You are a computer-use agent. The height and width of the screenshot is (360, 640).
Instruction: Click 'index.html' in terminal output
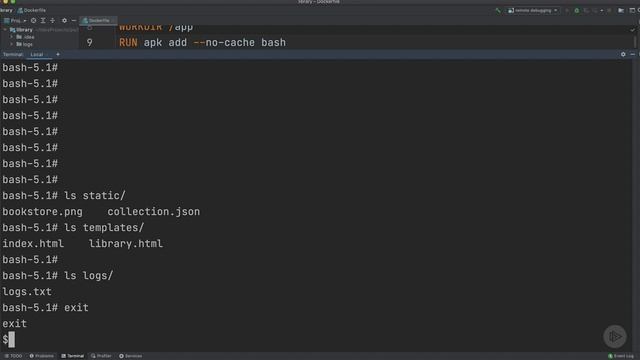[33, 244]
